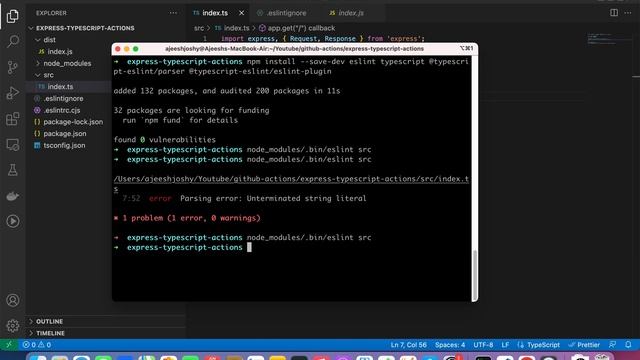Open .eslintrc.cjs file
Viewport: 640px width, 360px height.
(62, 111)
